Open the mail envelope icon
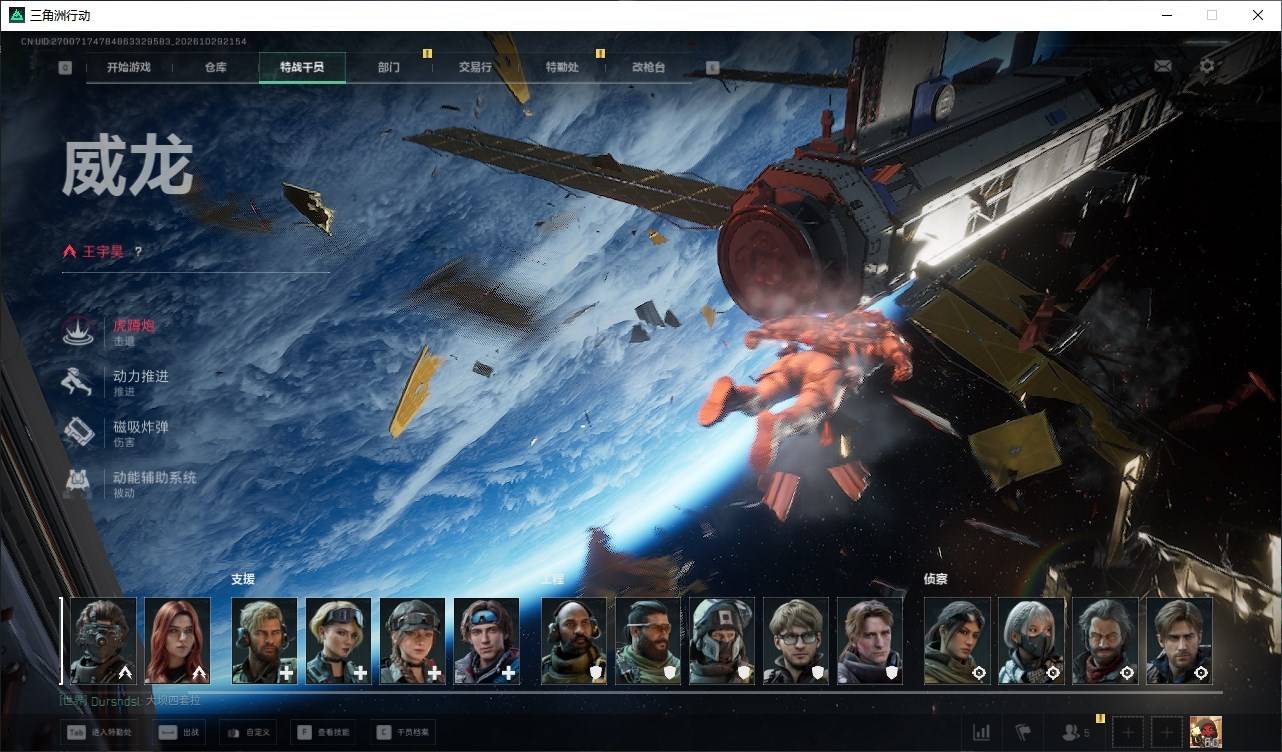 point(1163,66)
